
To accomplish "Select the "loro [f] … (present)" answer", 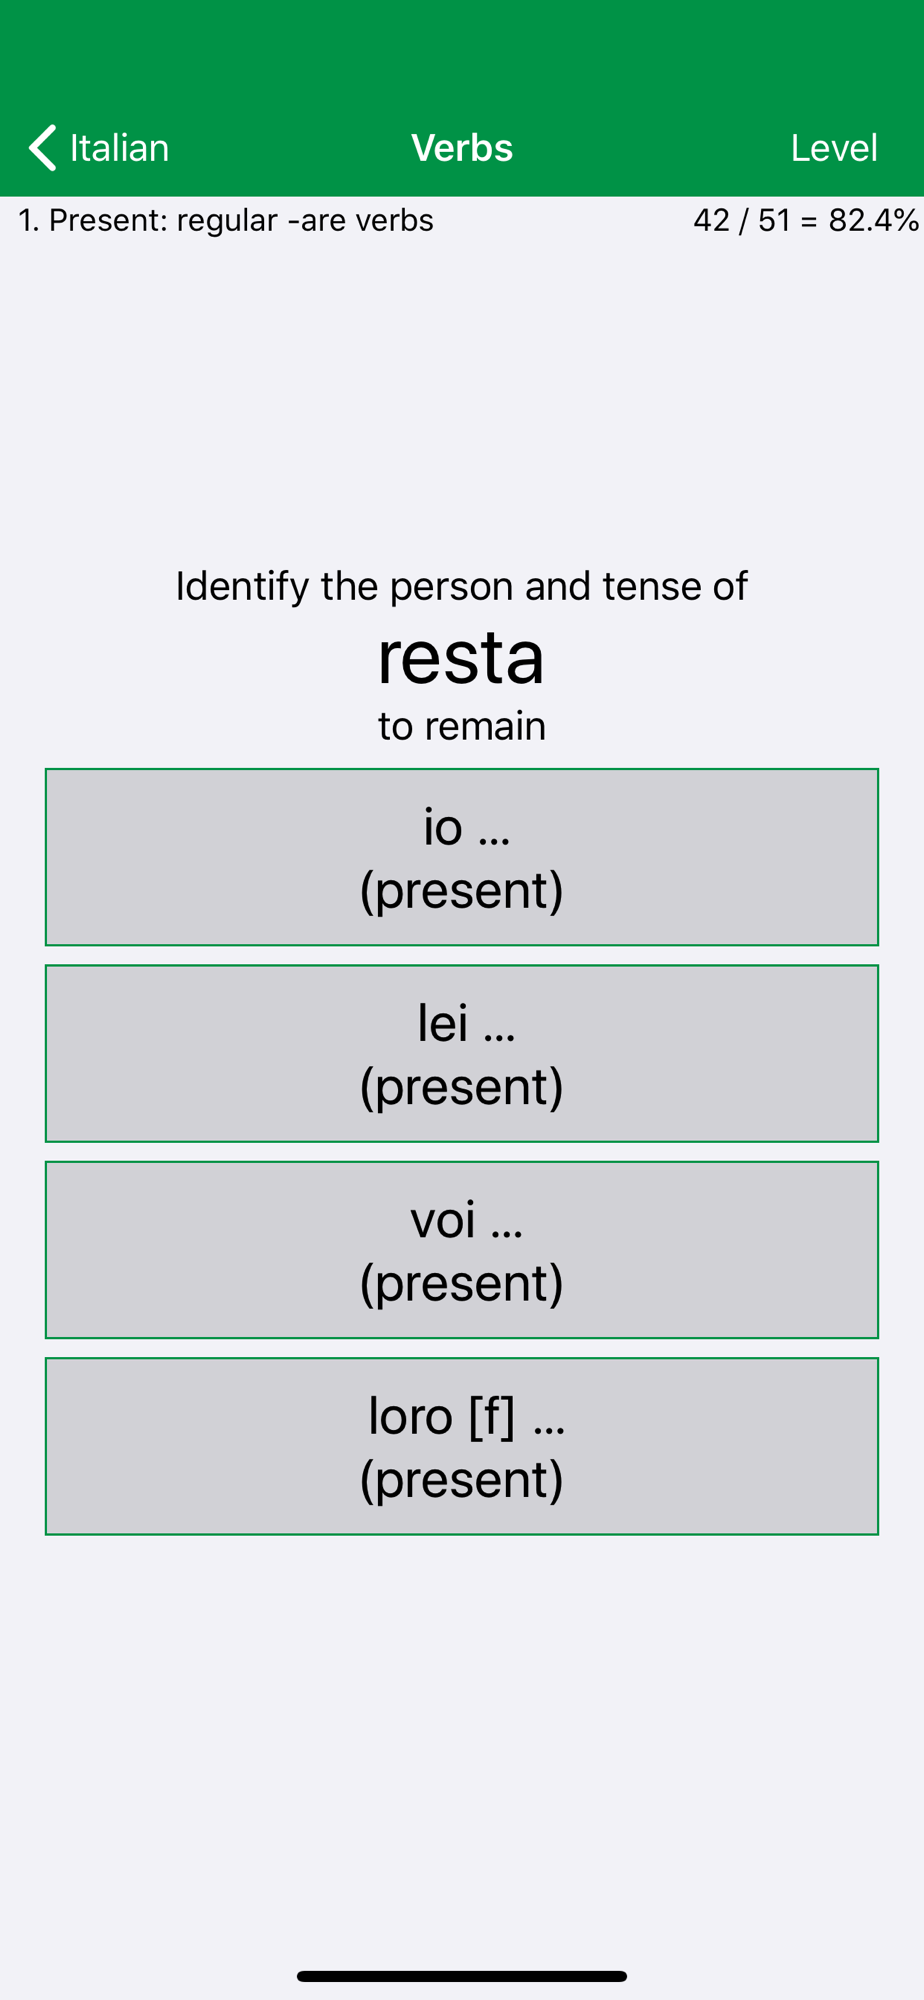I will pyautogui.click(x=462, y=1446).
